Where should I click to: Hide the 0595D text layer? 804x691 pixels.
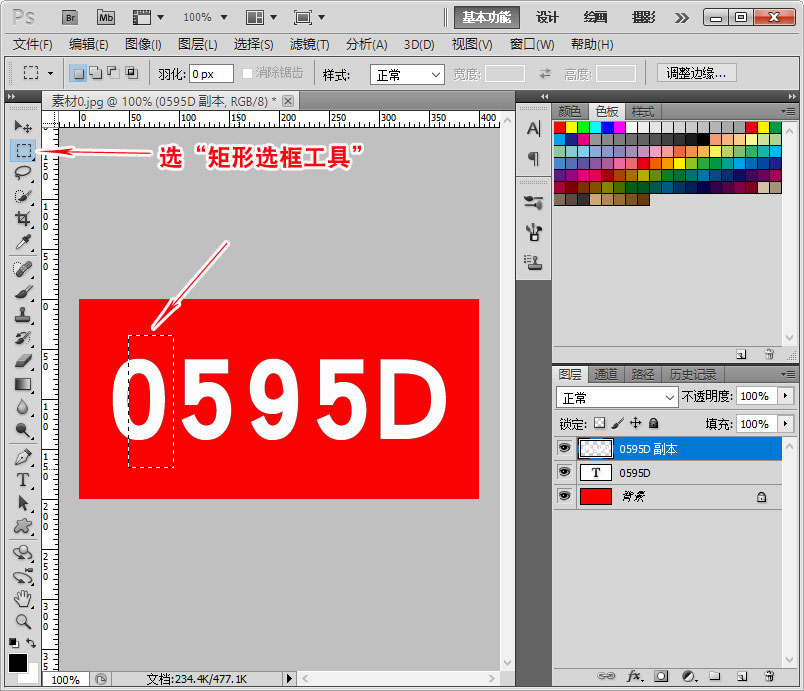(564, 472)
